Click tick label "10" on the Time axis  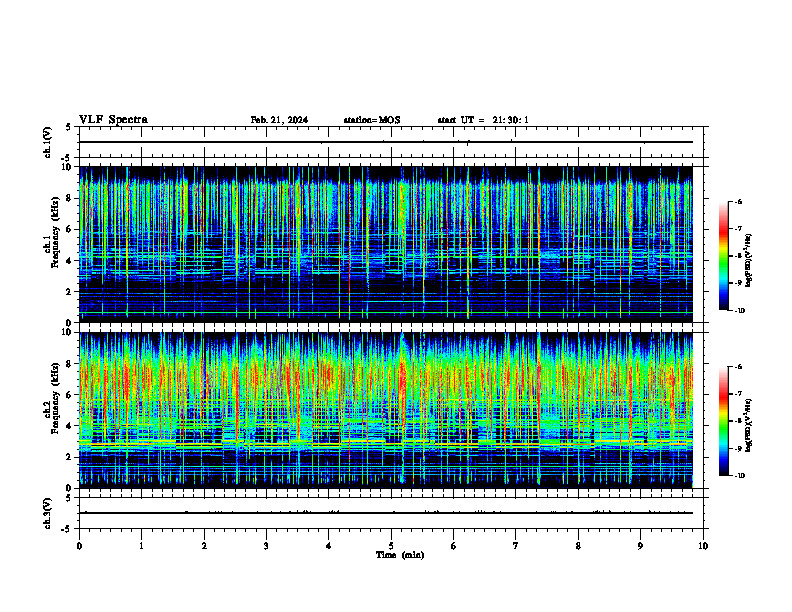(x=703, y=546)
